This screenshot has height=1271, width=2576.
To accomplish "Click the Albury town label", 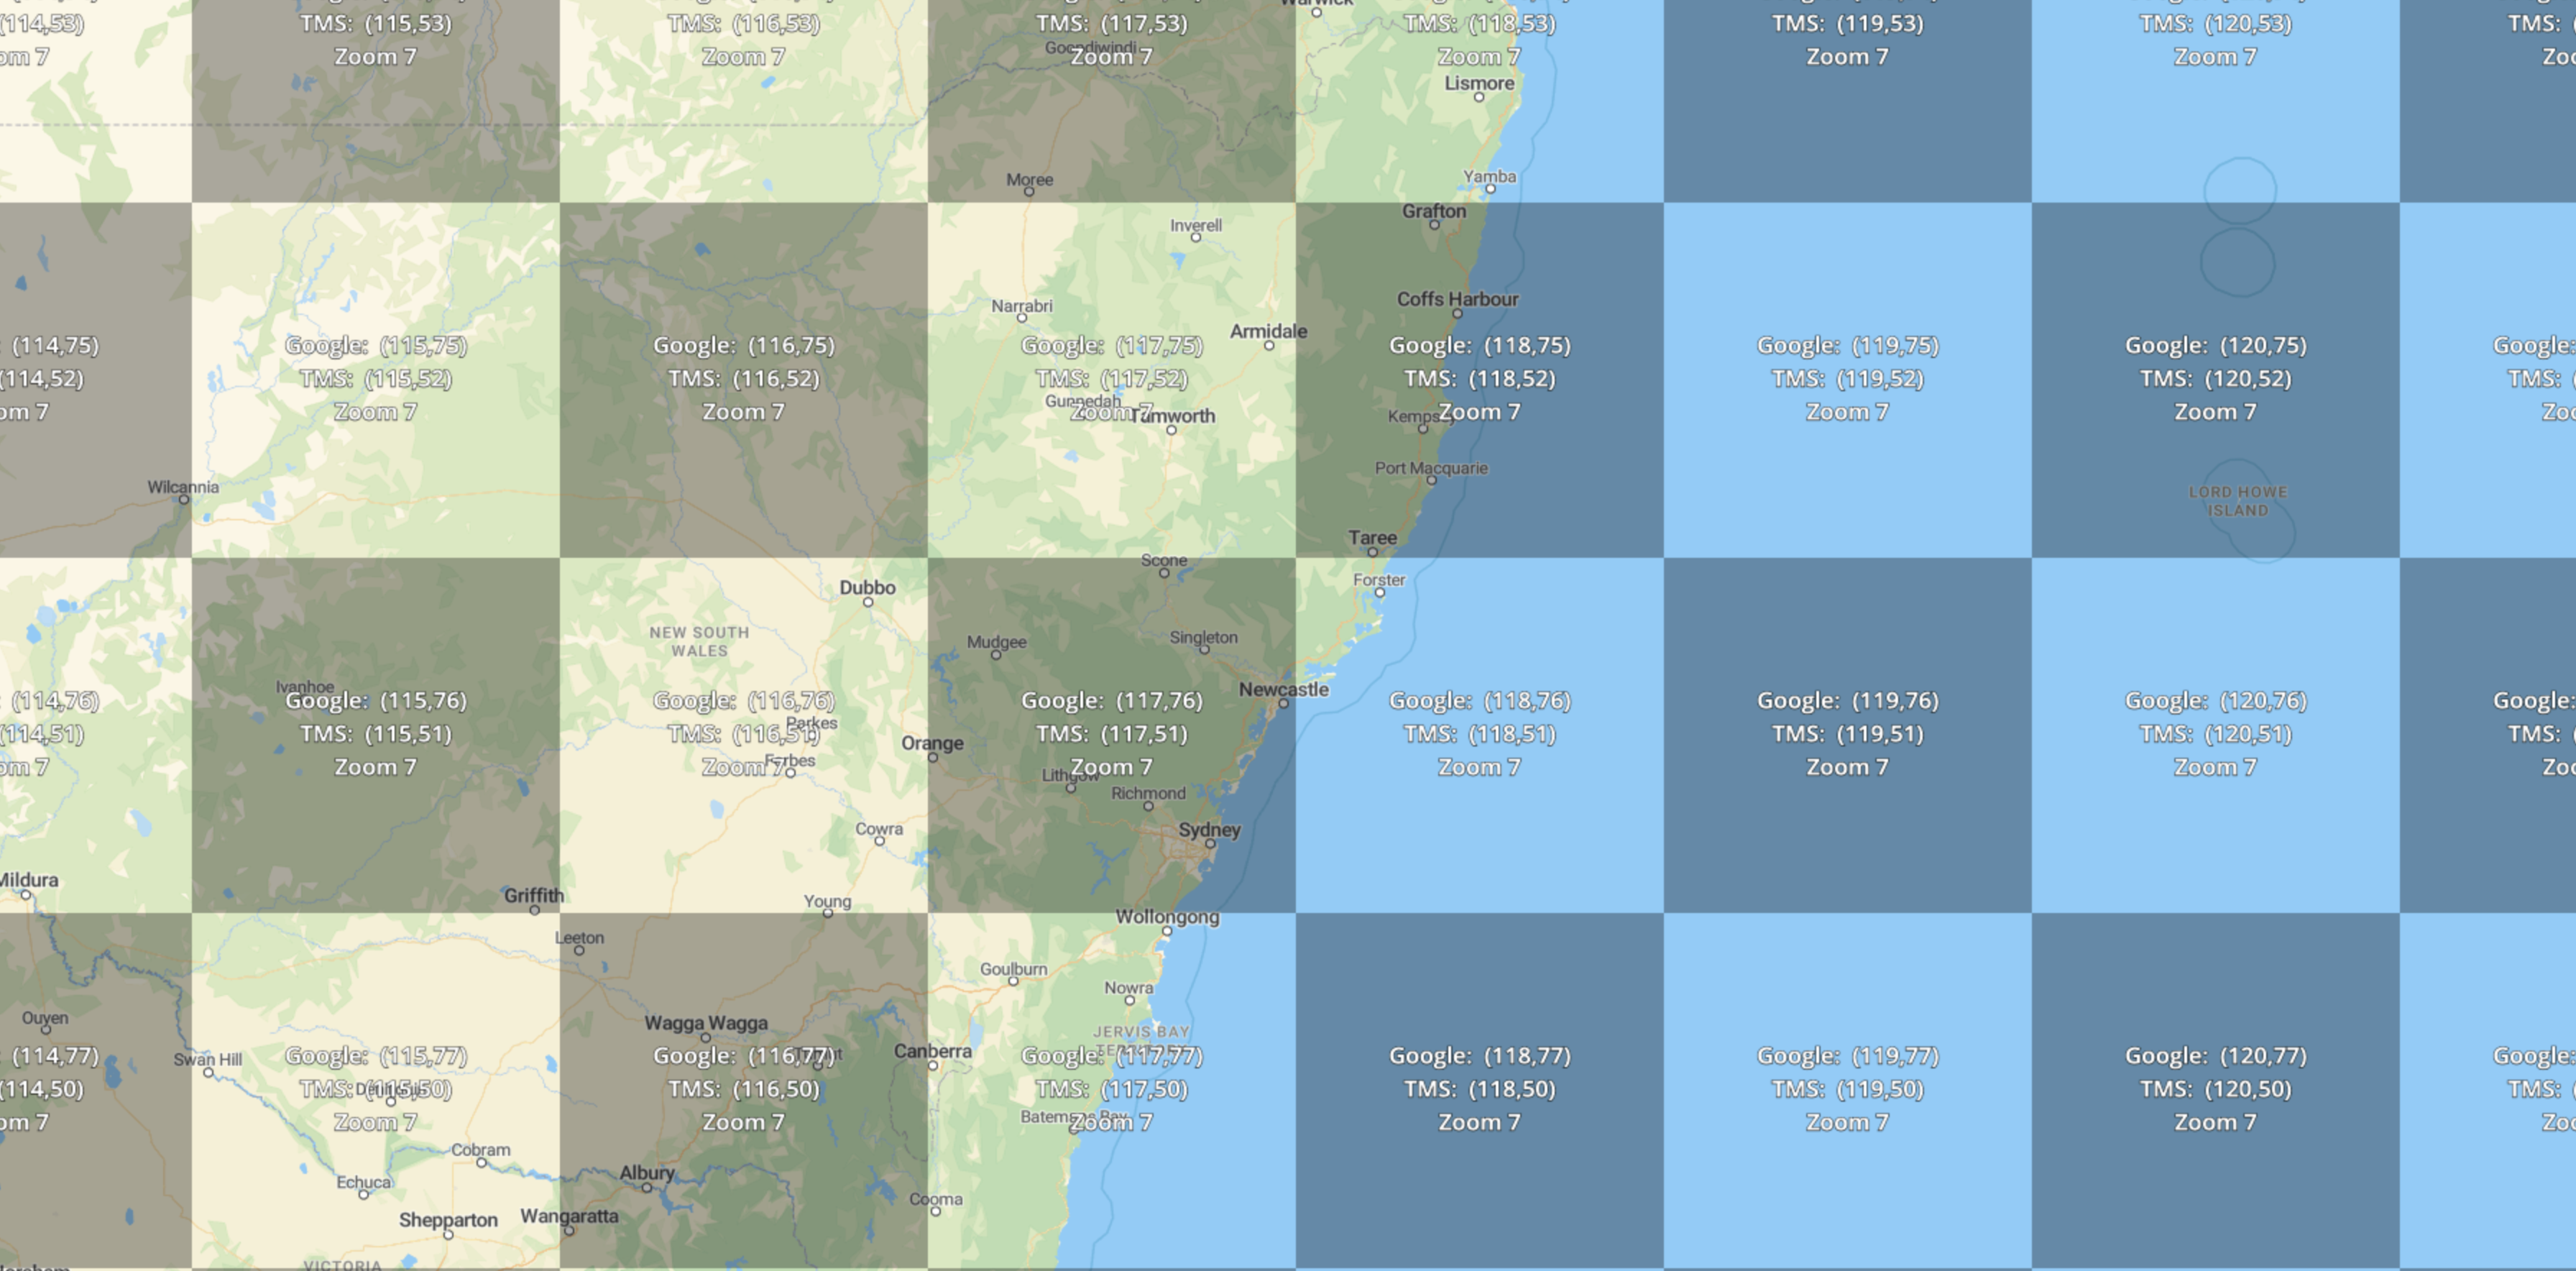I will (647, 1173).
